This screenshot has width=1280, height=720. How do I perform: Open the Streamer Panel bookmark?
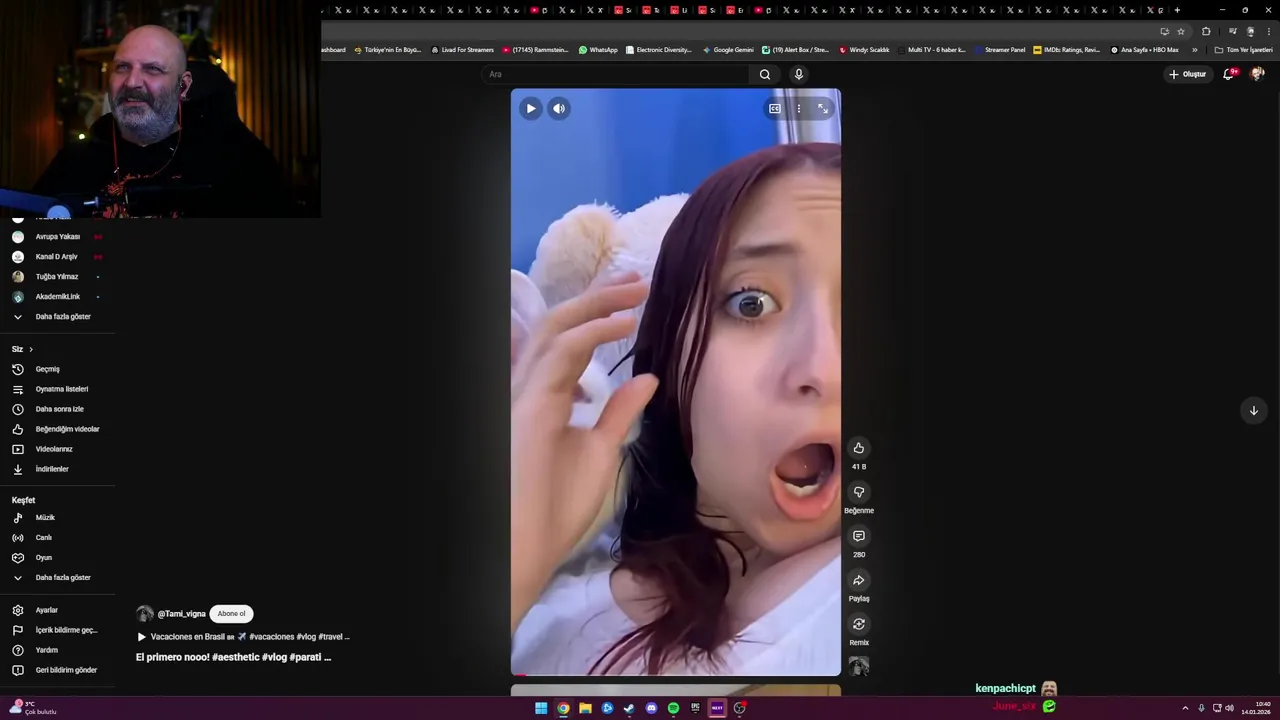(x=1000, y=50)
